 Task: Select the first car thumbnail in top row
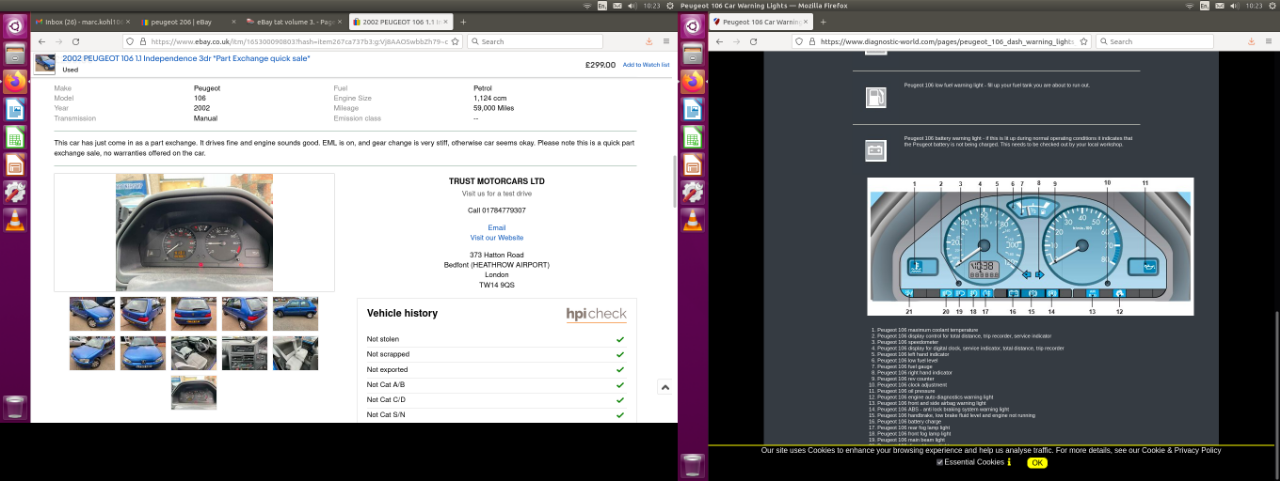(92, 314)
